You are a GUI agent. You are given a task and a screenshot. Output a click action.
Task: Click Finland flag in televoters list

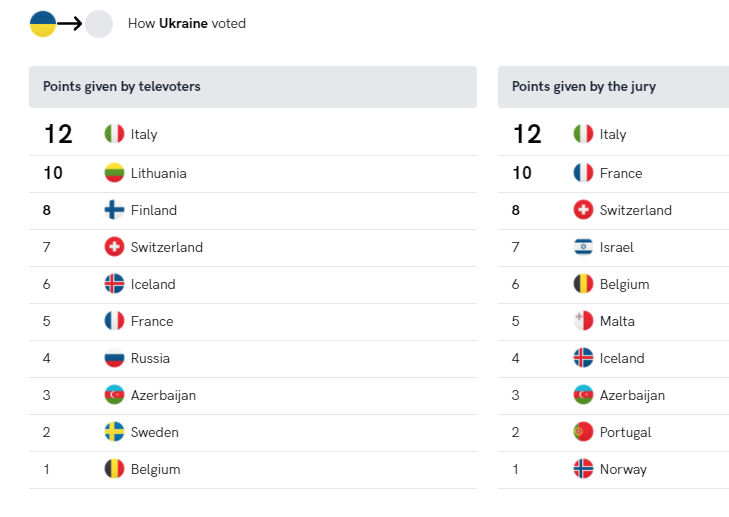click(x=114, y=210)
